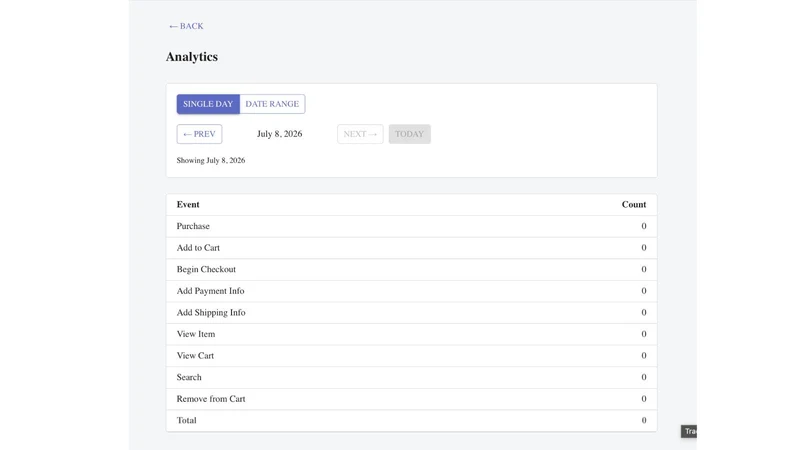Click the Total count value
The width and height of the screenshot is (800, 450).
click(x=644, y=420)
